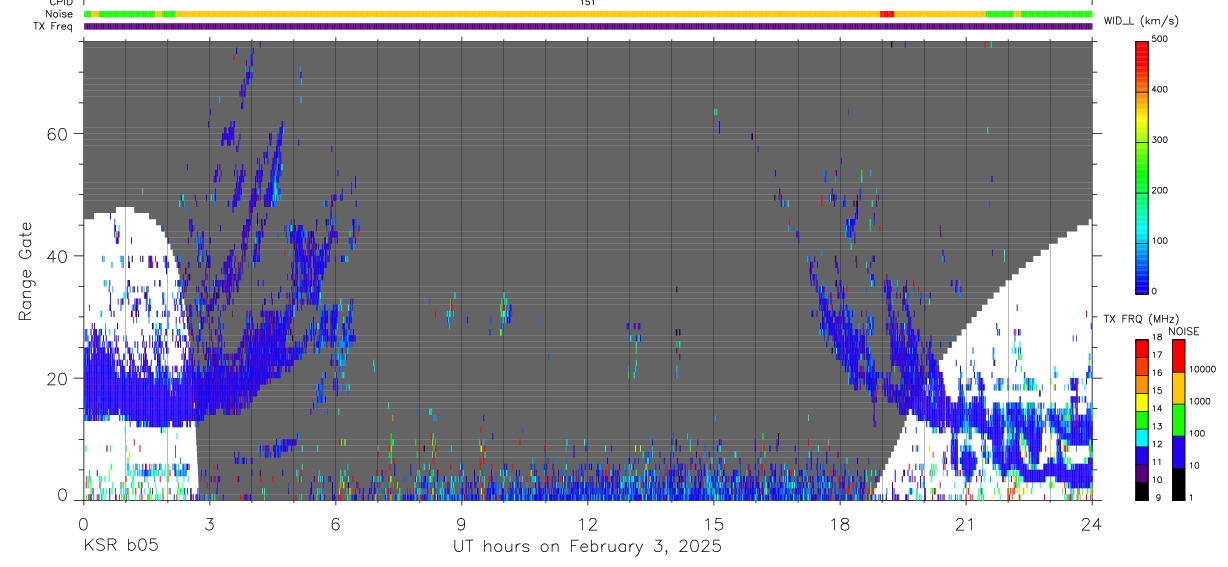Viewport: 1228px width, 567px height.
Task: Click the '200' label on WID colorbar
Action: point(1161,191)
